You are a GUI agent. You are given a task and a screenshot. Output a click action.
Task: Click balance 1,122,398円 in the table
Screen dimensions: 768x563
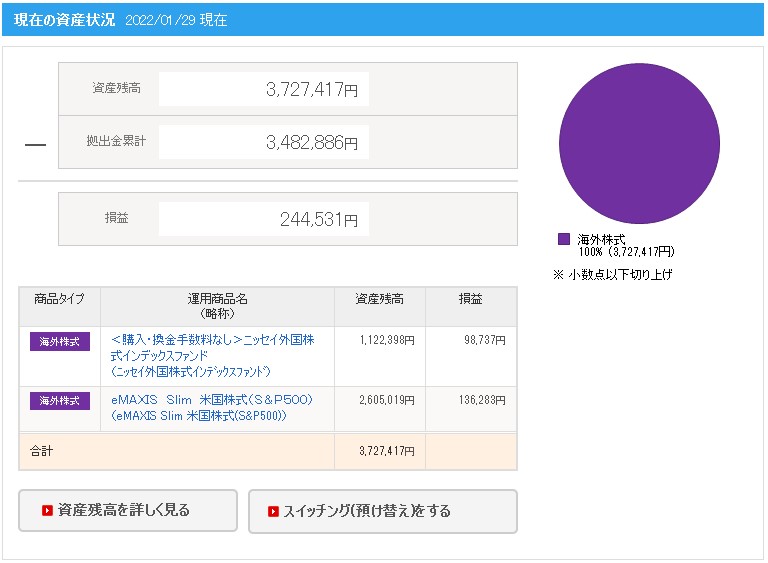pyautogui.click(x=387, y=340)
